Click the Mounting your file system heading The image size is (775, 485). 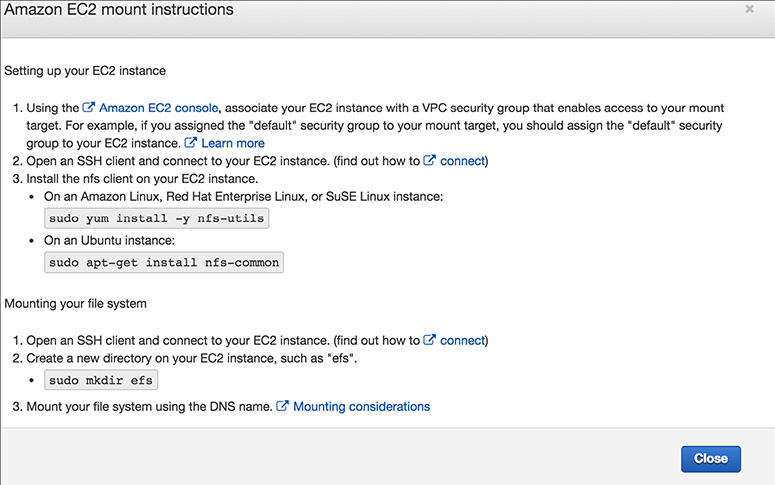tap(76, 303)
